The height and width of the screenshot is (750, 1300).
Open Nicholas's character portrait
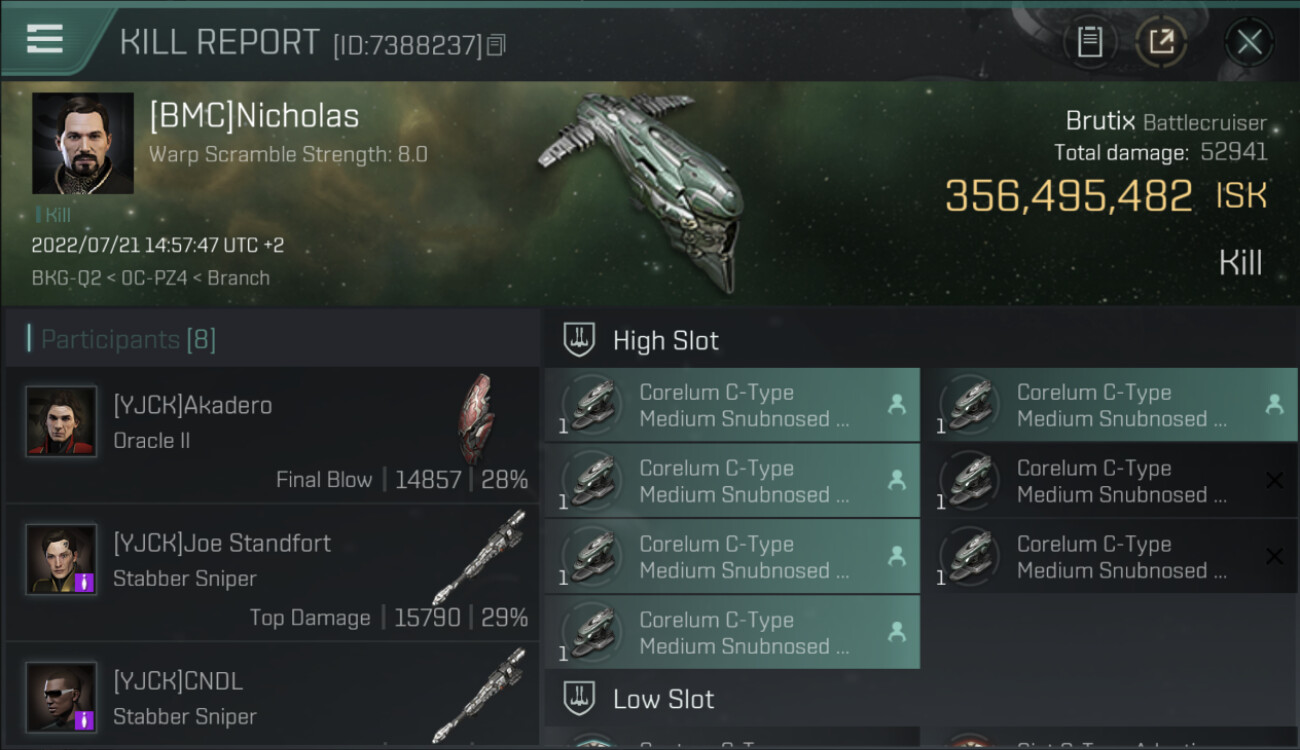pyautogui.click(x=83, y=144)
